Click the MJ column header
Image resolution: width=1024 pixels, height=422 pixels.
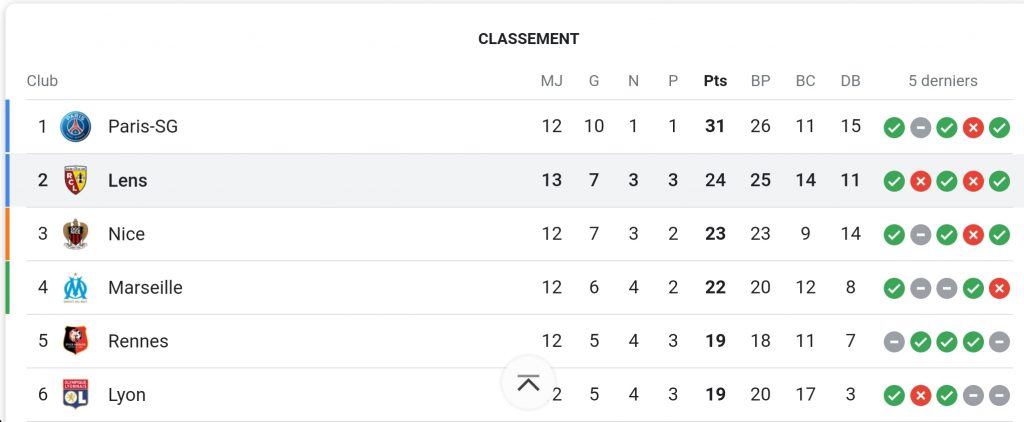[x=552, y=81]
